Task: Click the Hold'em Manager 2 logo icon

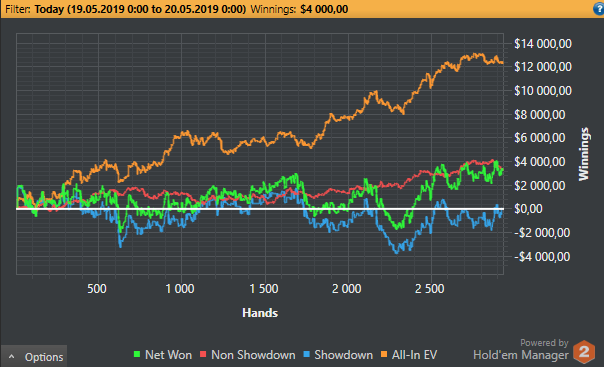Action: (584, 352)
